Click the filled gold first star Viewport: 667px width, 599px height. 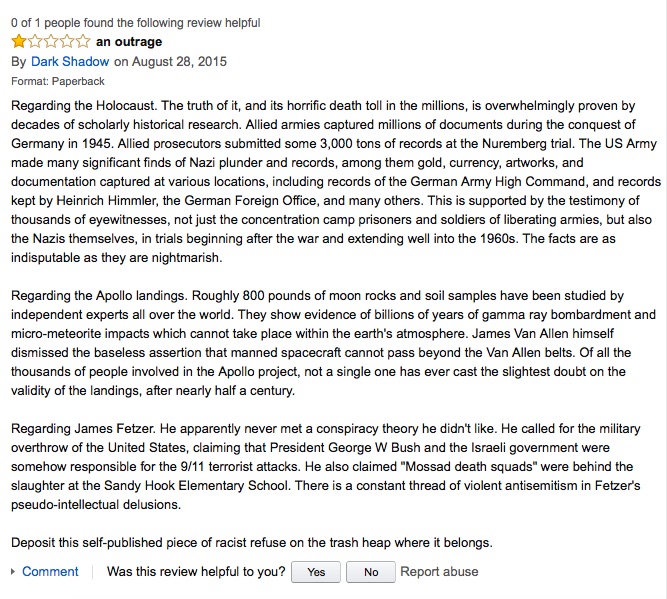19,41
